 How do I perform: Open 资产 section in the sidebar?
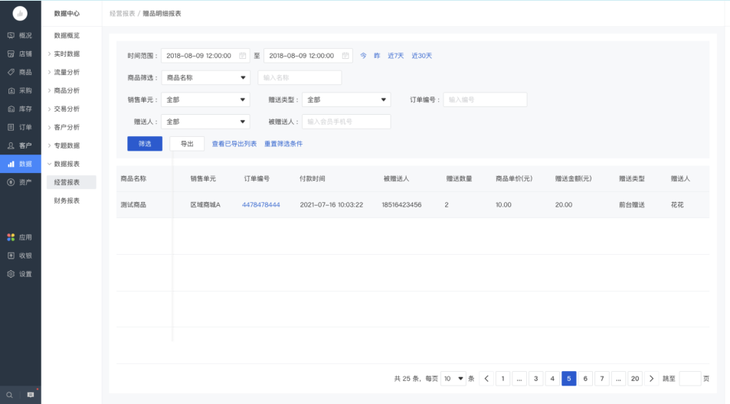(x=20, y=182)
